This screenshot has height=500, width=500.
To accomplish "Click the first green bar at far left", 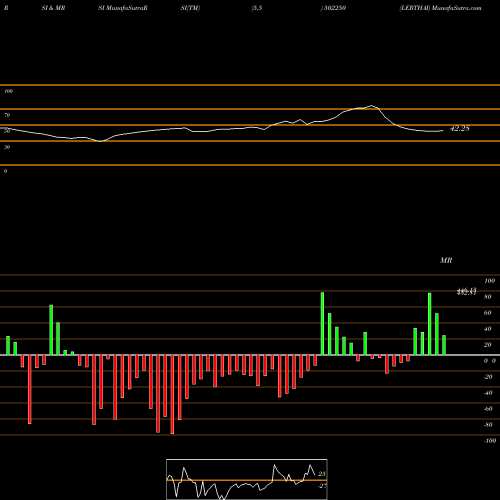I will pyautogui.click(x=8, y=346).
